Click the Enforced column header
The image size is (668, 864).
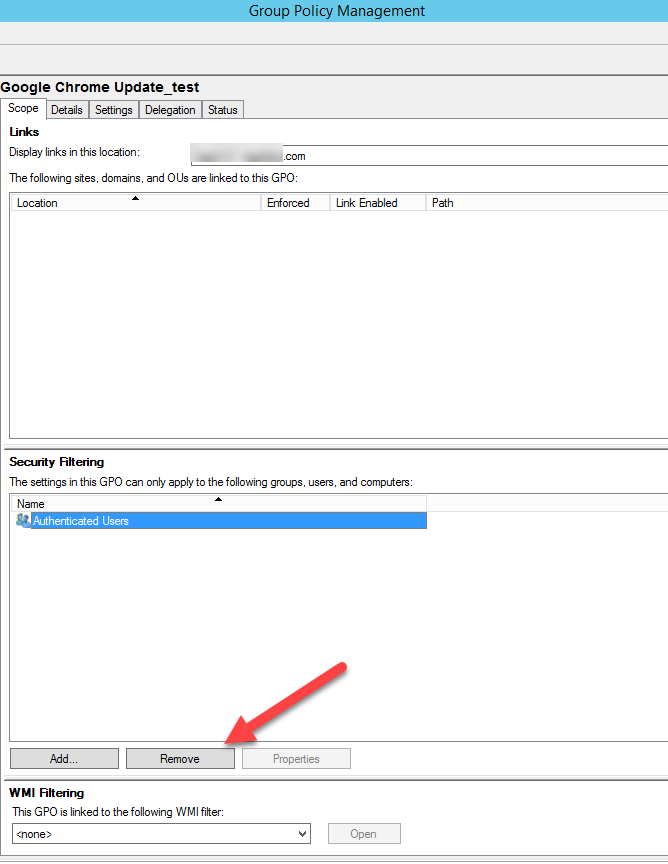pos(295,203)
